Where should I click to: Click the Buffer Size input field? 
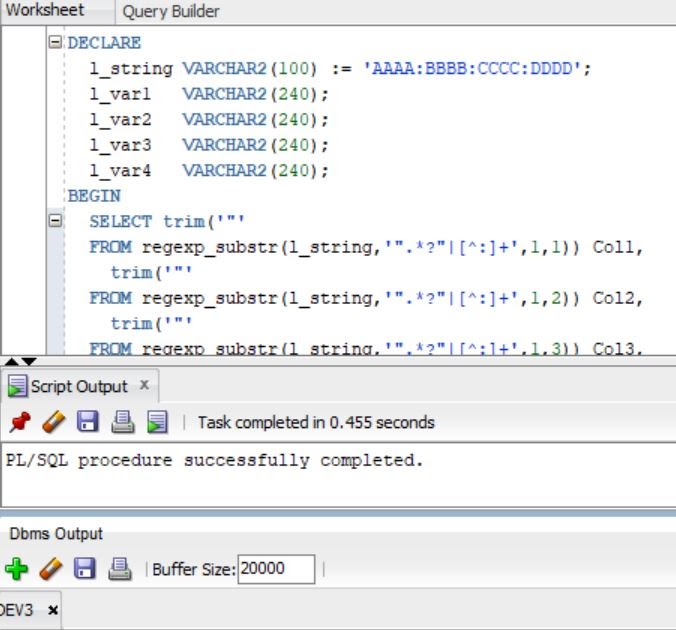[276, 569]
